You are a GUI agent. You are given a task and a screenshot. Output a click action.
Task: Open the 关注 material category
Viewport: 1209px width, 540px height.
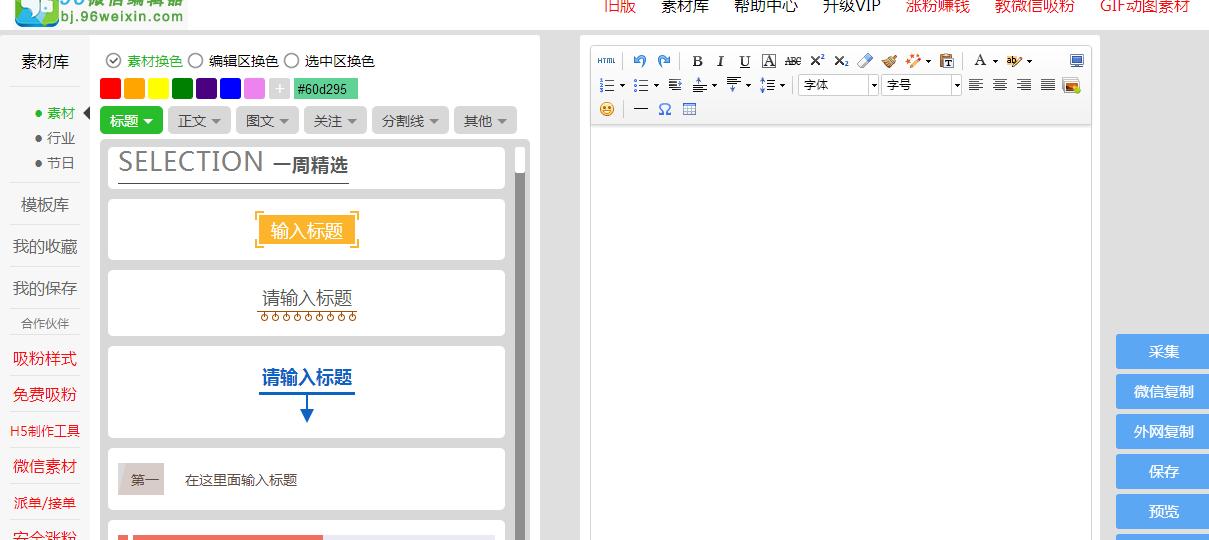(335, 120)
